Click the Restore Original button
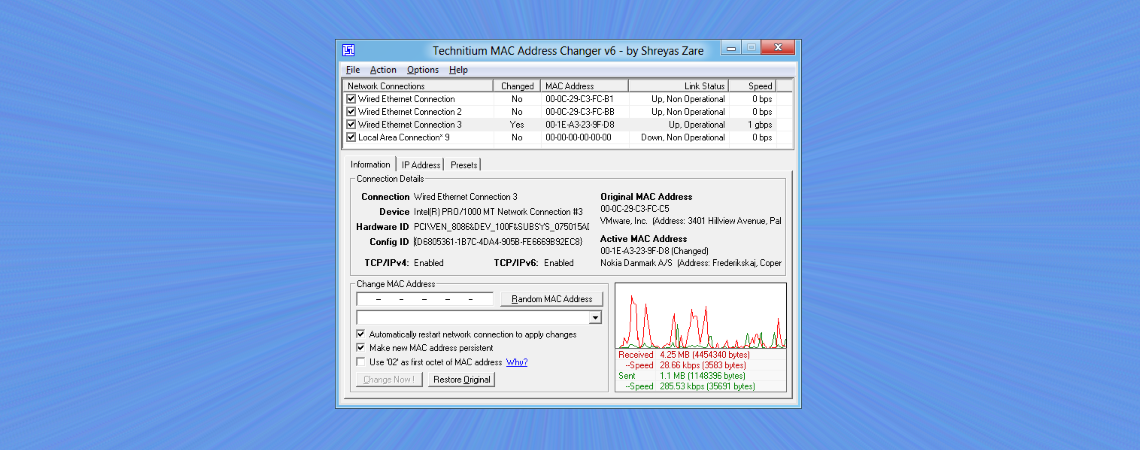1140x450 pixels. pyautogui.click(x=462, y=379)
